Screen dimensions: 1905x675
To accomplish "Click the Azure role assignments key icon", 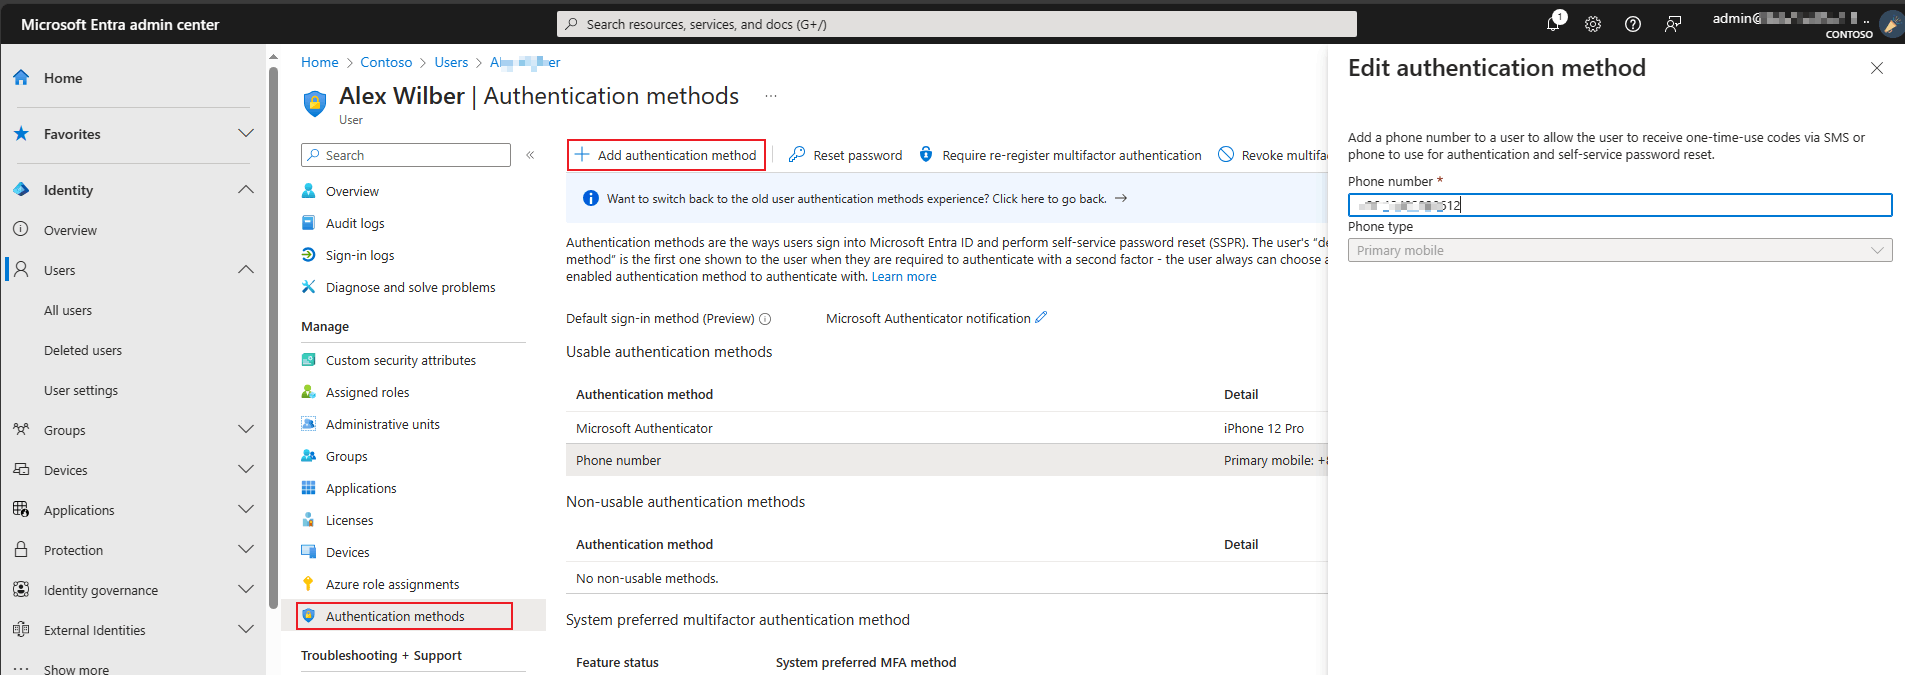I will pos(309,584).
